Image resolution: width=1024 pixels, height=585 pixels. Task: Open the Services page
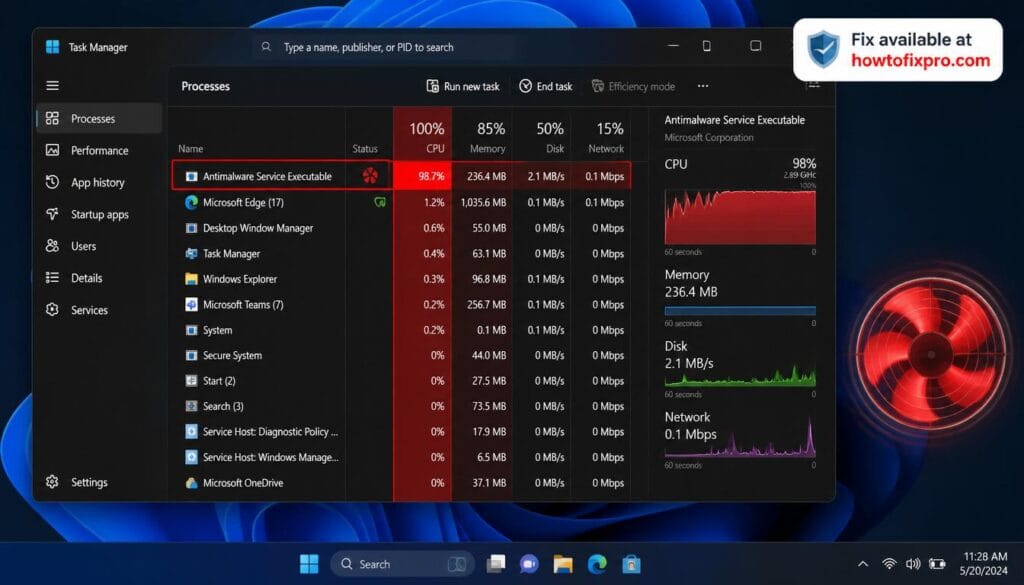(x=99, y=310)
